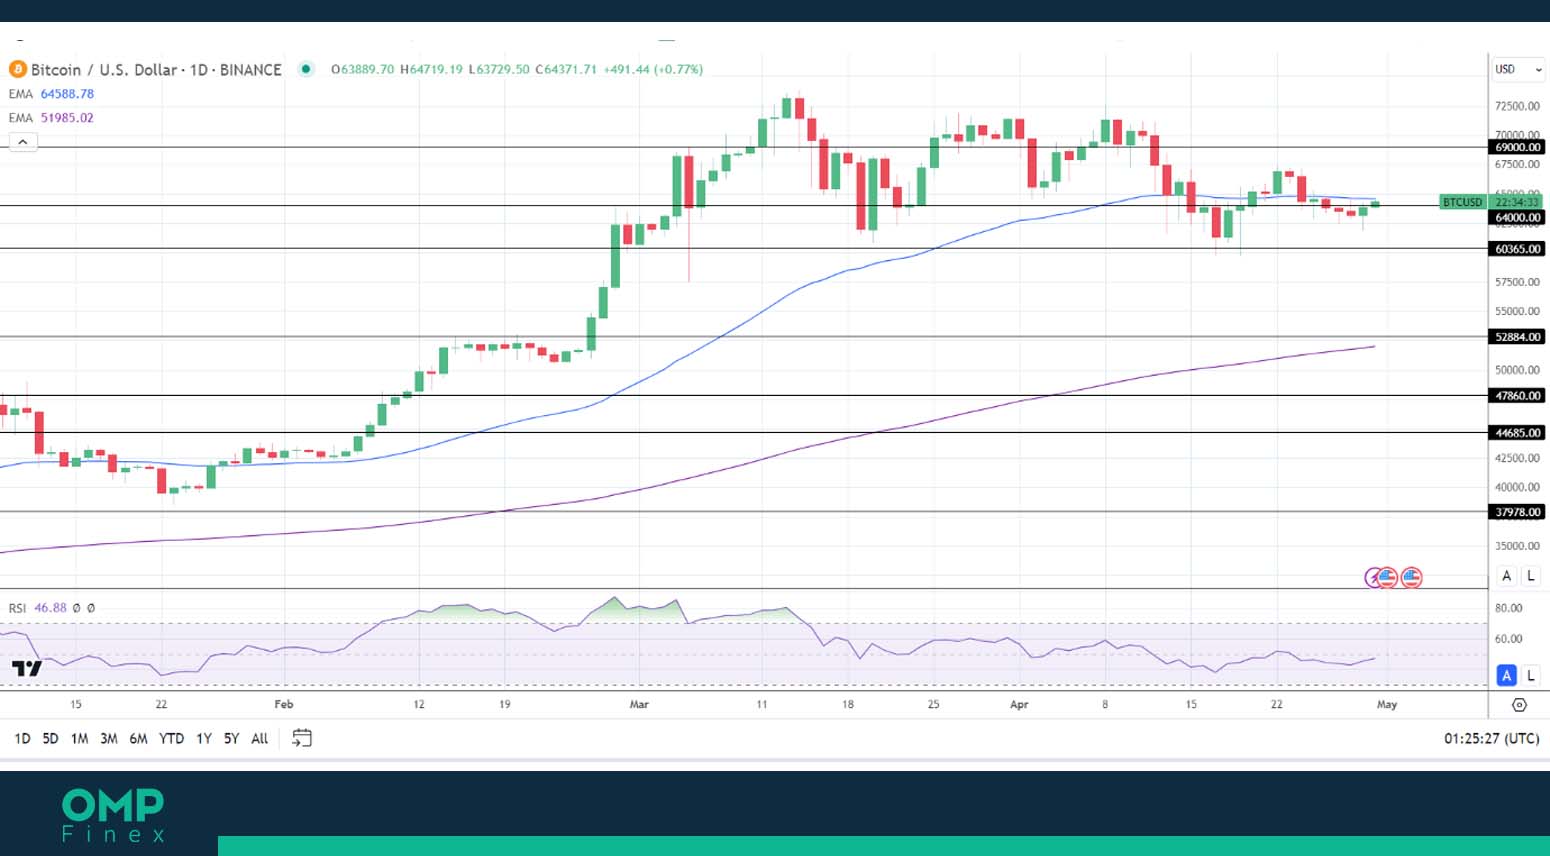Click the H64719.19 high value
This screenshot has height=856, width=1550.
click(431, 69)
